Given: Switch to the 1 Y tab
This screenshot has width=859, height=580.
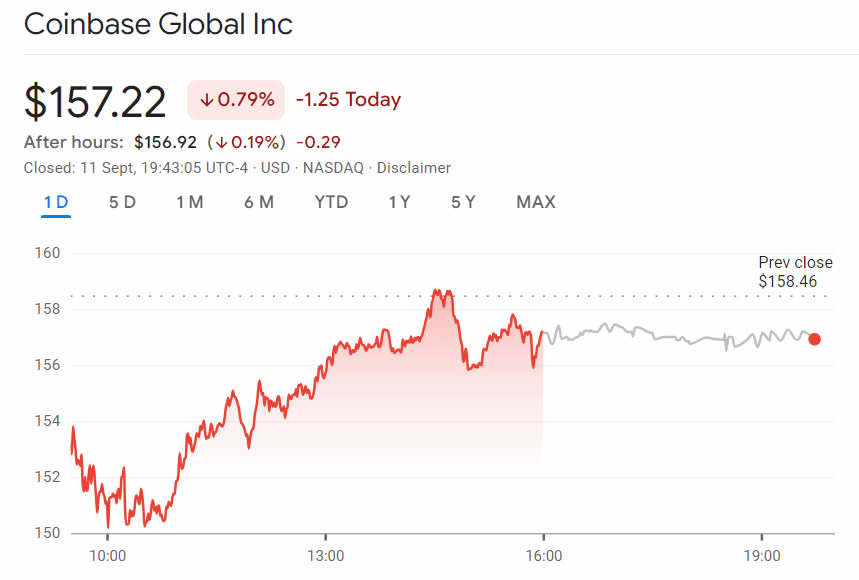Looking at the screenshot, I should 399,202.
